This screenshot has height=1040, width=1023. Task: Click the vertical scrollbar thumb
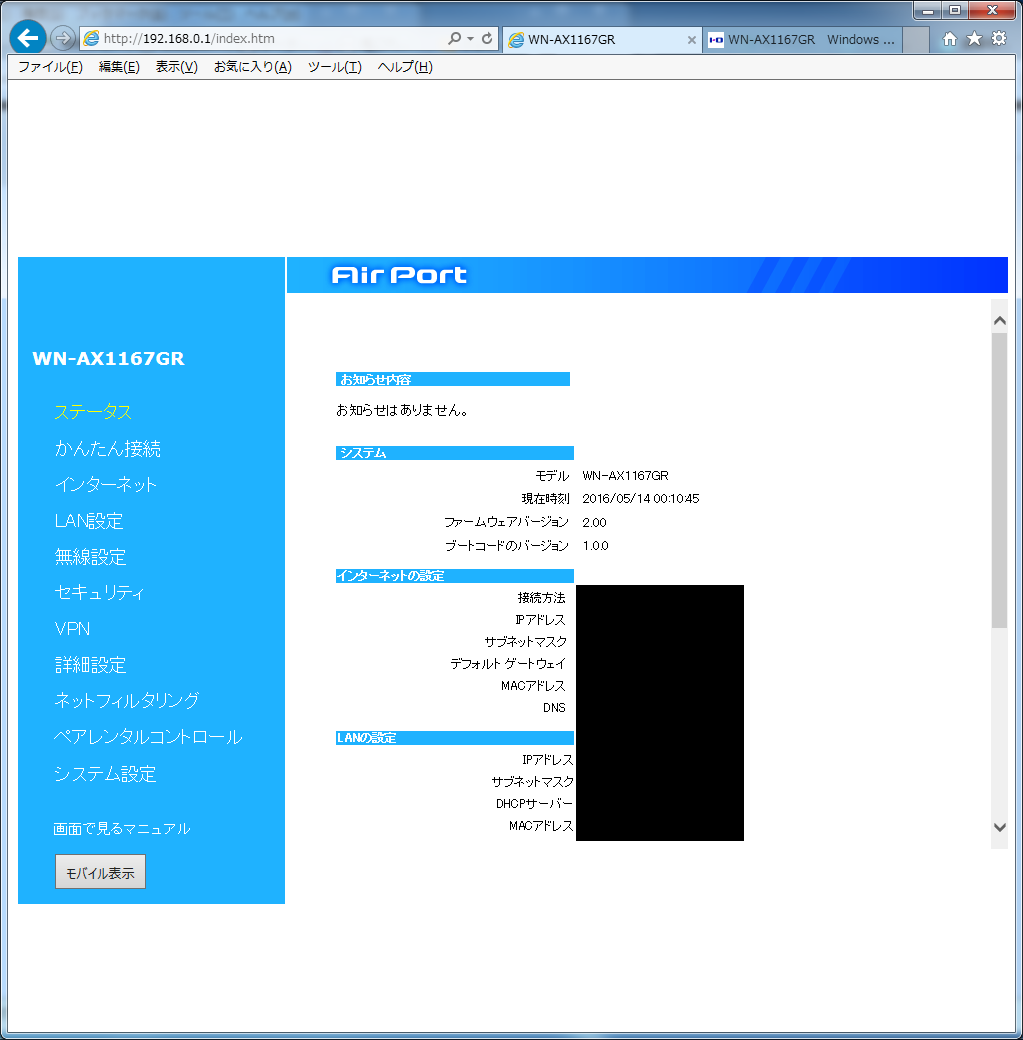point(999,480)
